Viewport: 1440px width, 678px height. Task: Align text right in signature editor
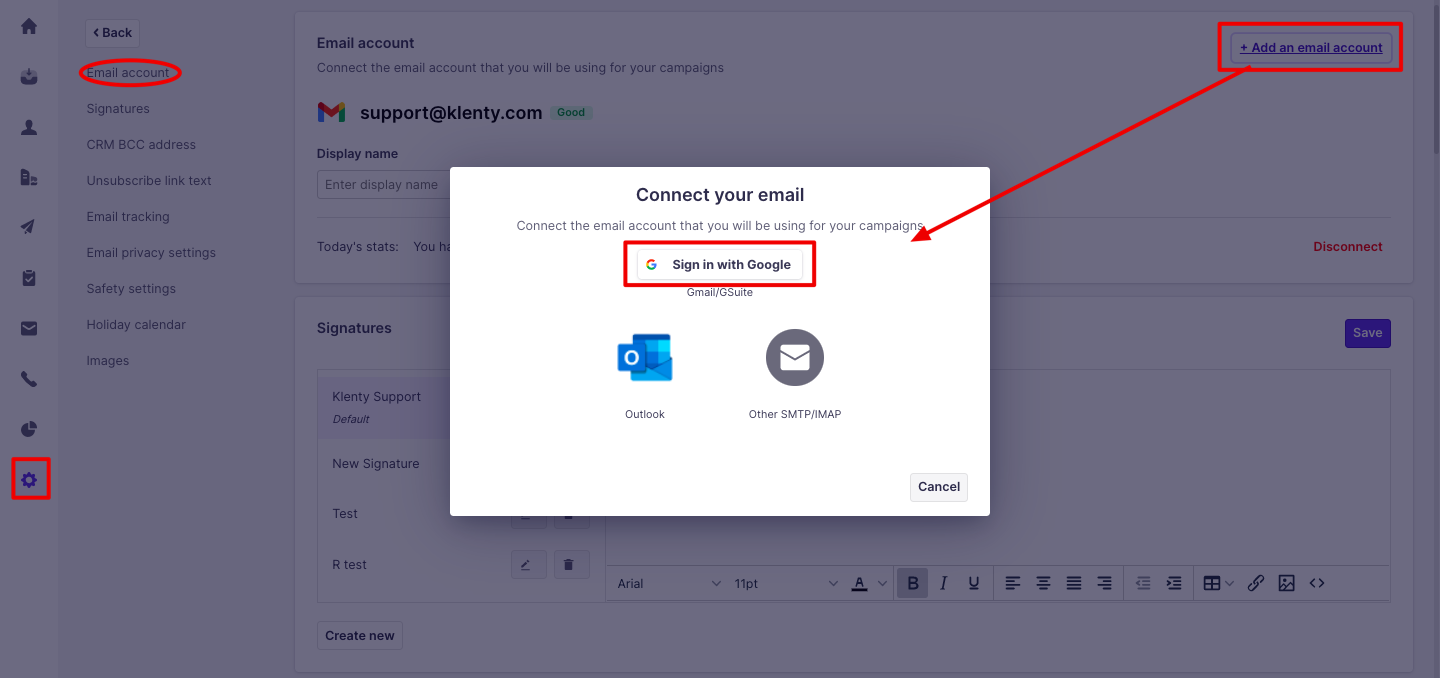tap(1104, 583)
